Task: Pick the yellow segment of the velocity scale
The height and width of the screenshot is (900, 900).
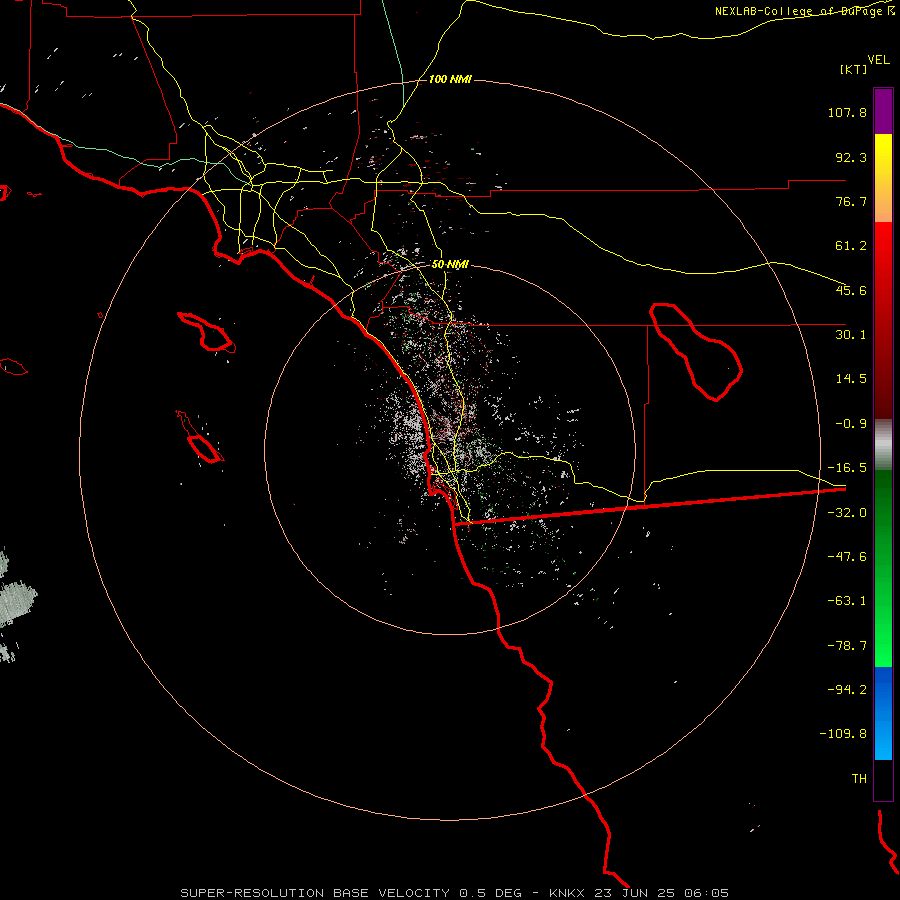Action: point(883,178)
